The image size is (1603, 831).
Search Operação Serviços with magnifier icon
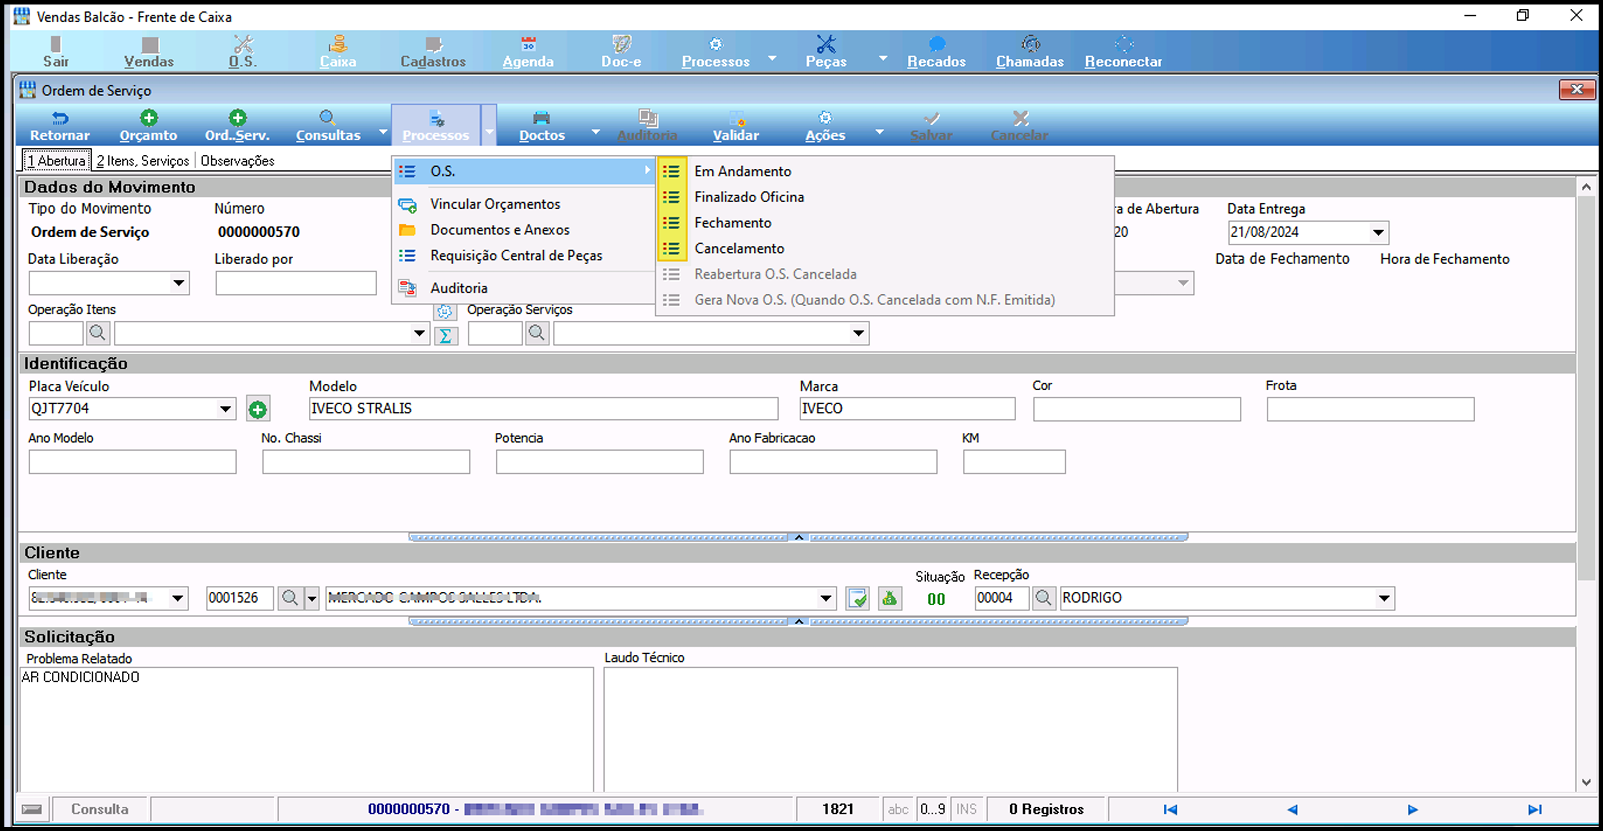(537, 333)
